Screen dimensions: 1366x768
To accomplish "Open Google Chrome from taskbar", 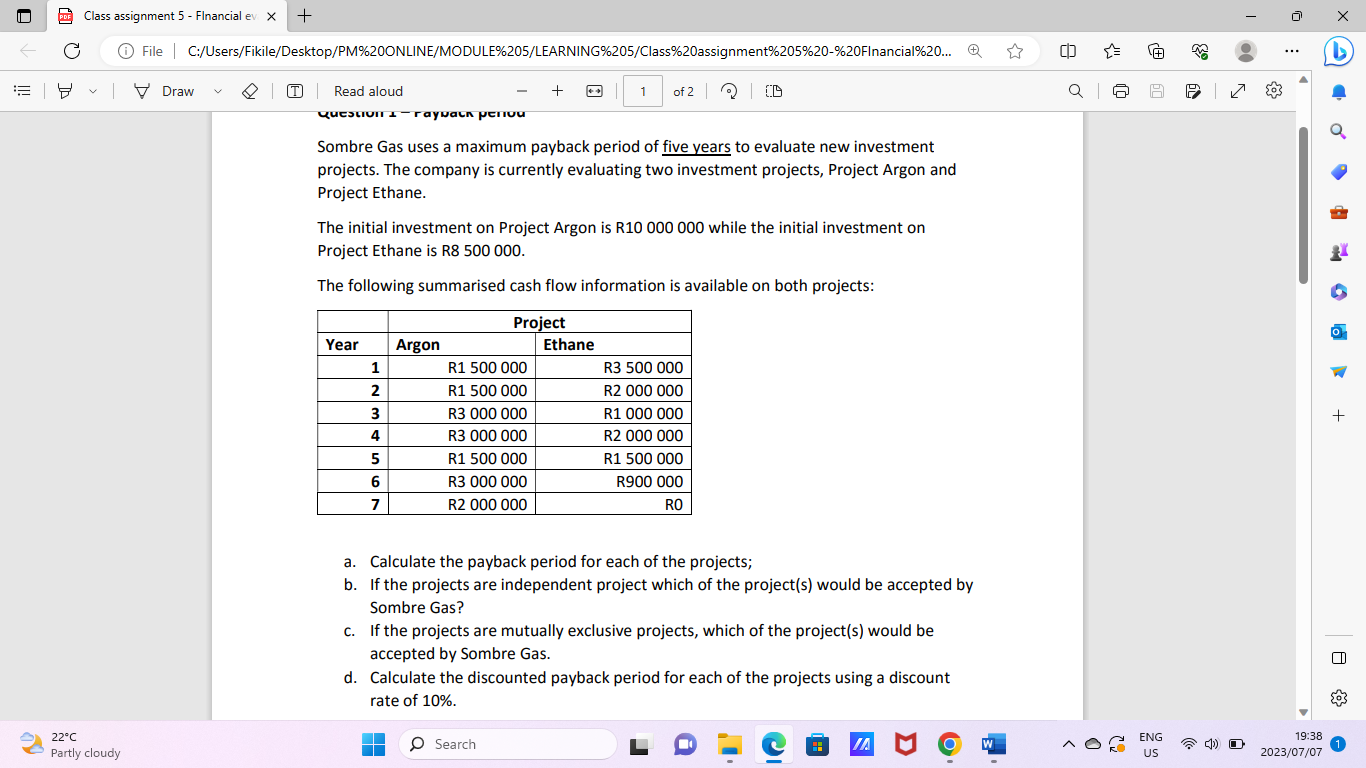I will (x=949, y=745).
